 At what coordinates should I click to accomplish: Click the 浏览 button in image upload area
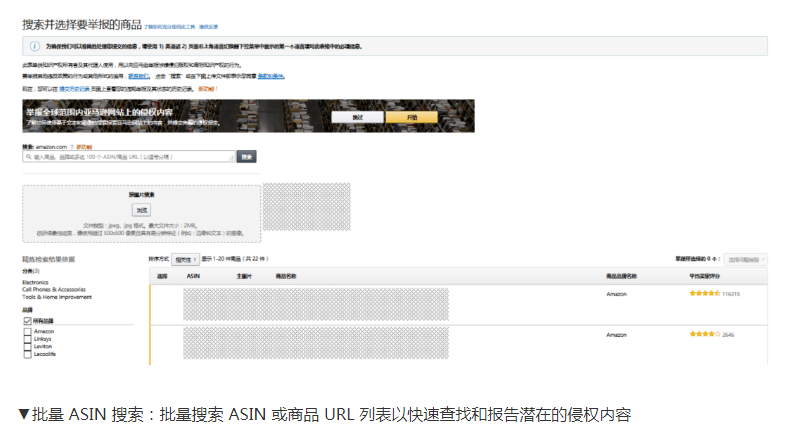pos(141,210)
